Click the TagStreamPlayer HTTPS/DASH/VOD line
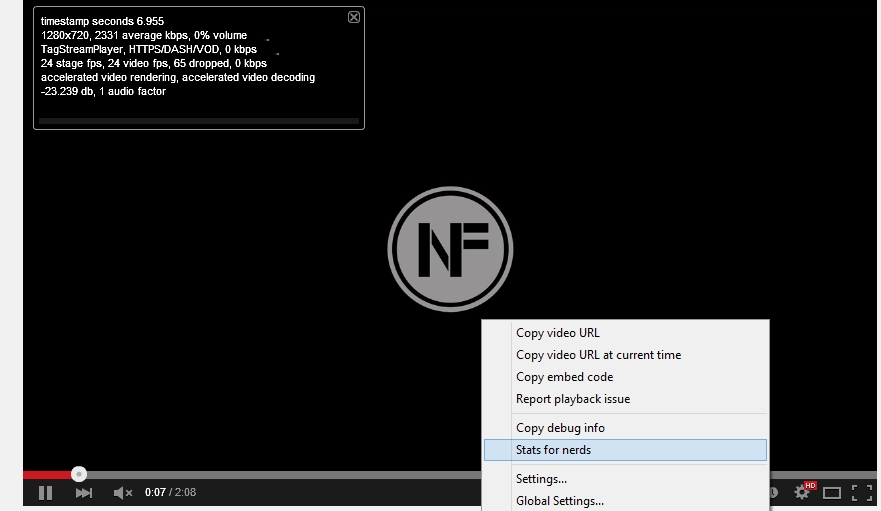The image size is (881, 511). [x=149, y=49]
